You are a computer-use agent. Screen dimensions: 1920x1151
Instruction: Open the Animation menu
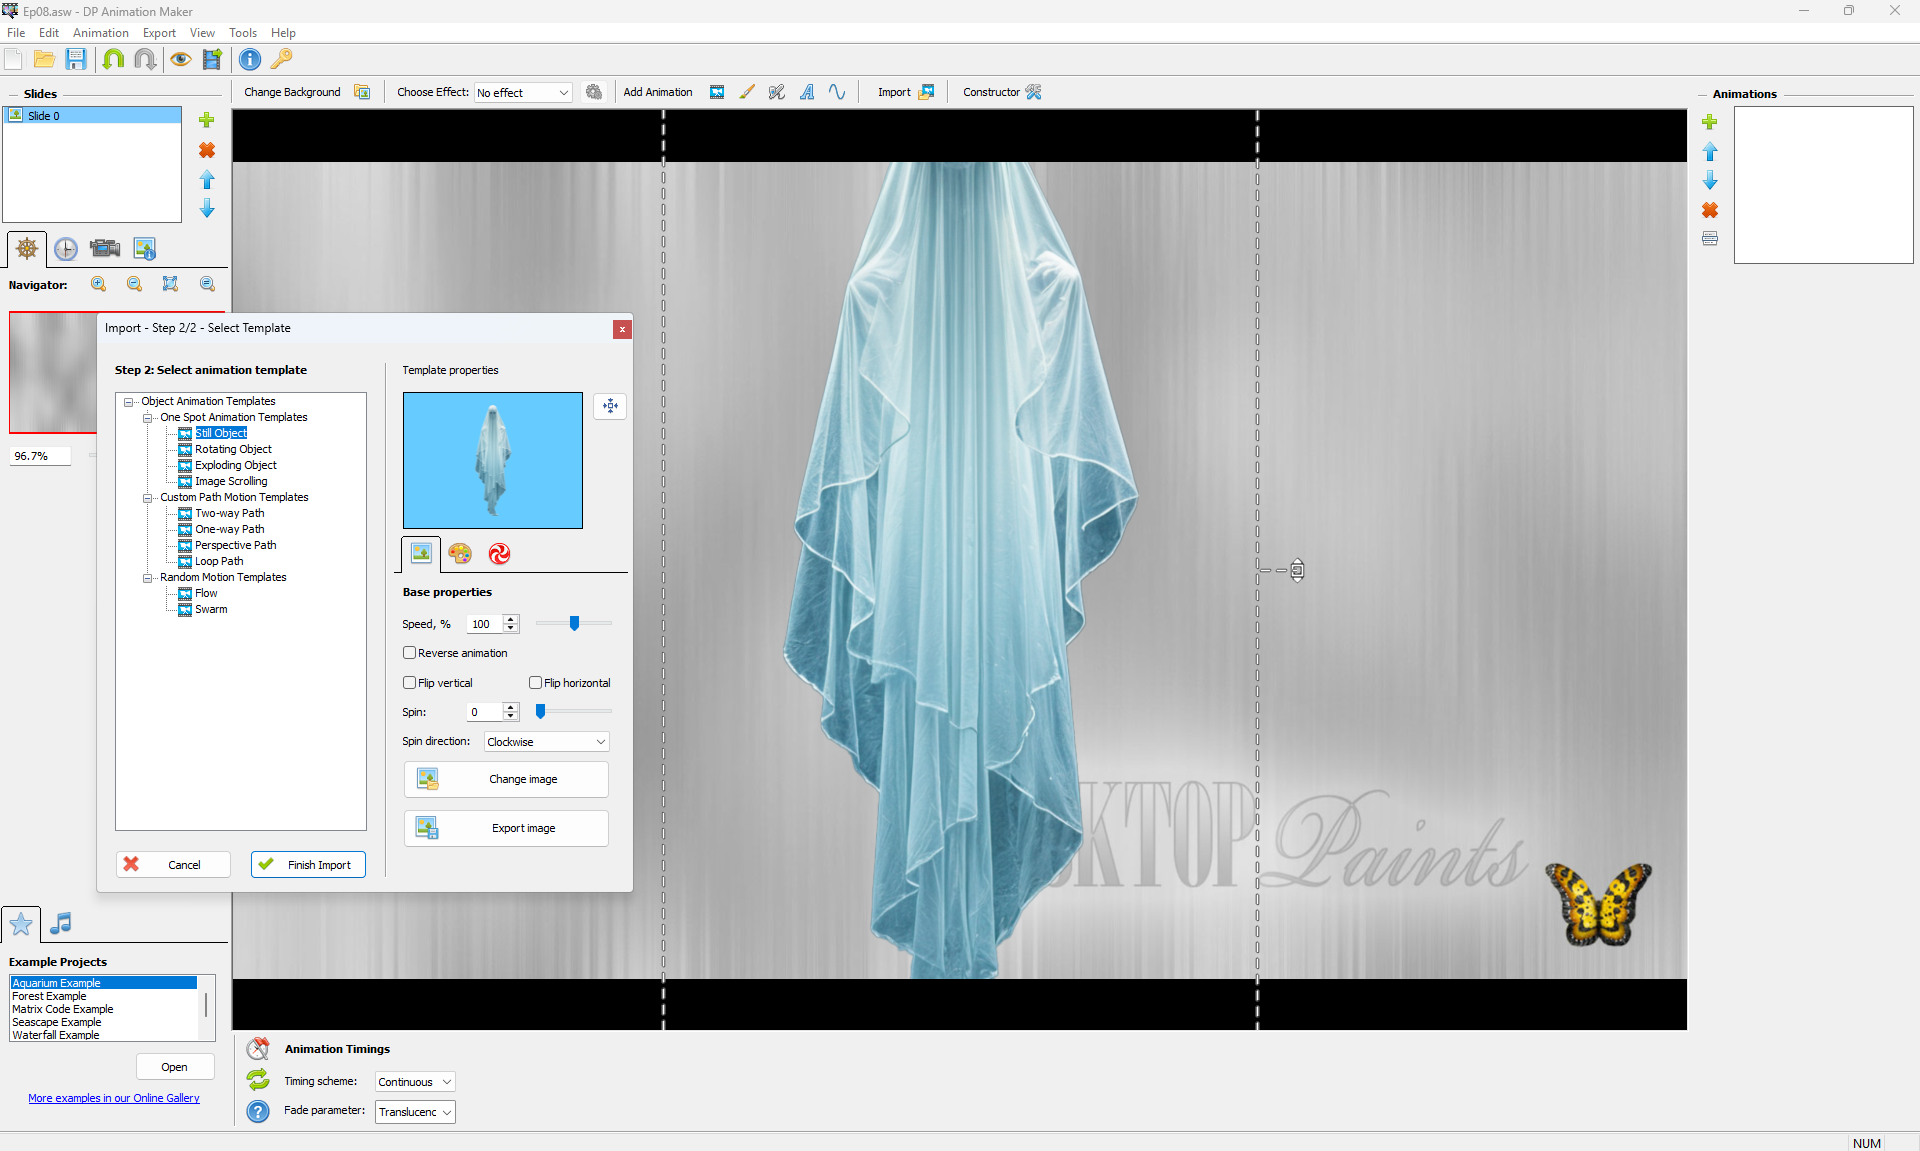[100, 33]
